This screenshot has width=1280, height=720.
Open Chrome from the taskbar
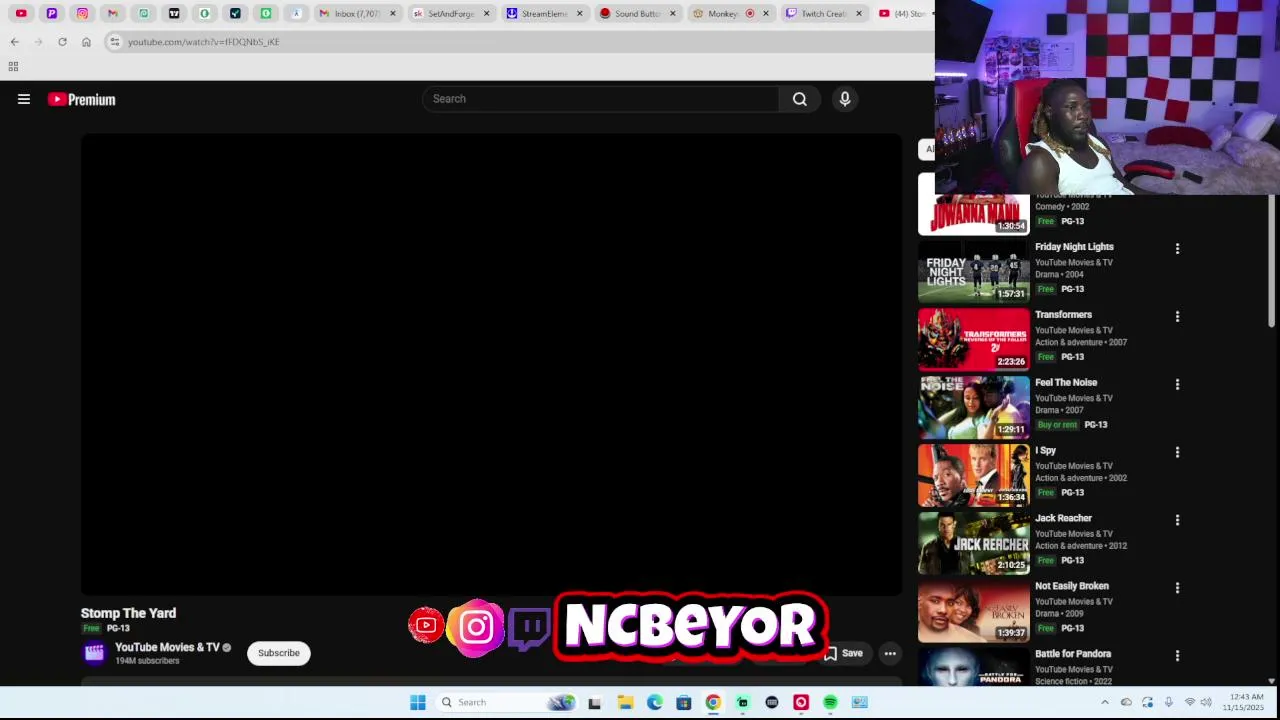[713, 702]
